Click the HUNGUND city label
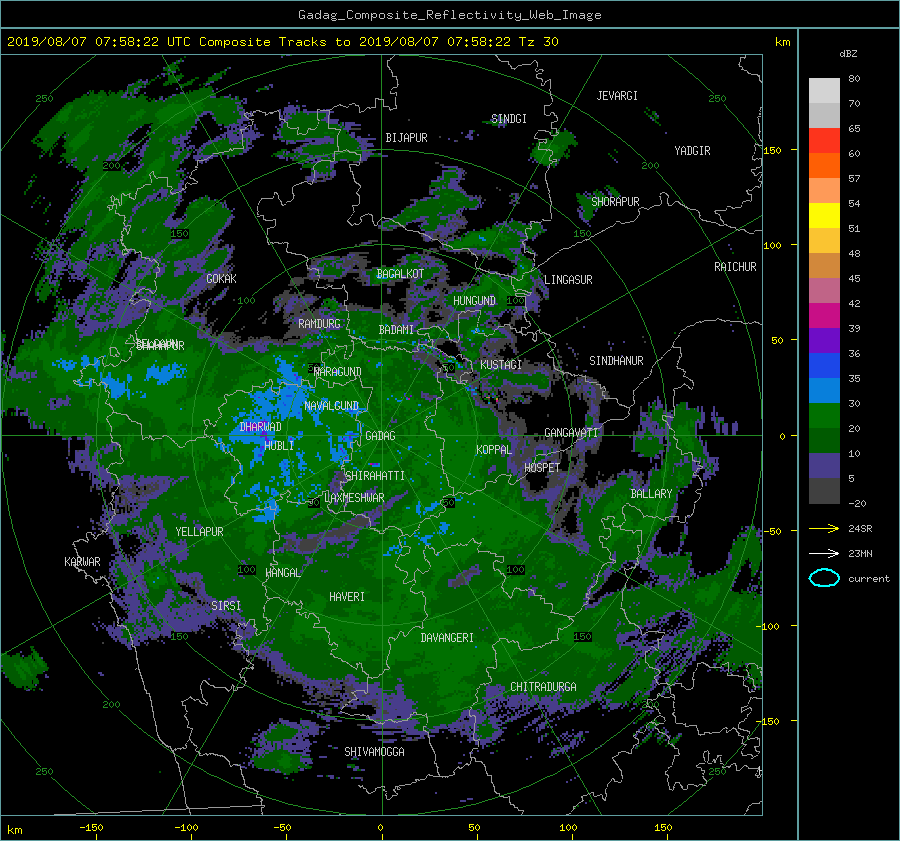This screenshot has width=900, height=841. click(474, 301)
